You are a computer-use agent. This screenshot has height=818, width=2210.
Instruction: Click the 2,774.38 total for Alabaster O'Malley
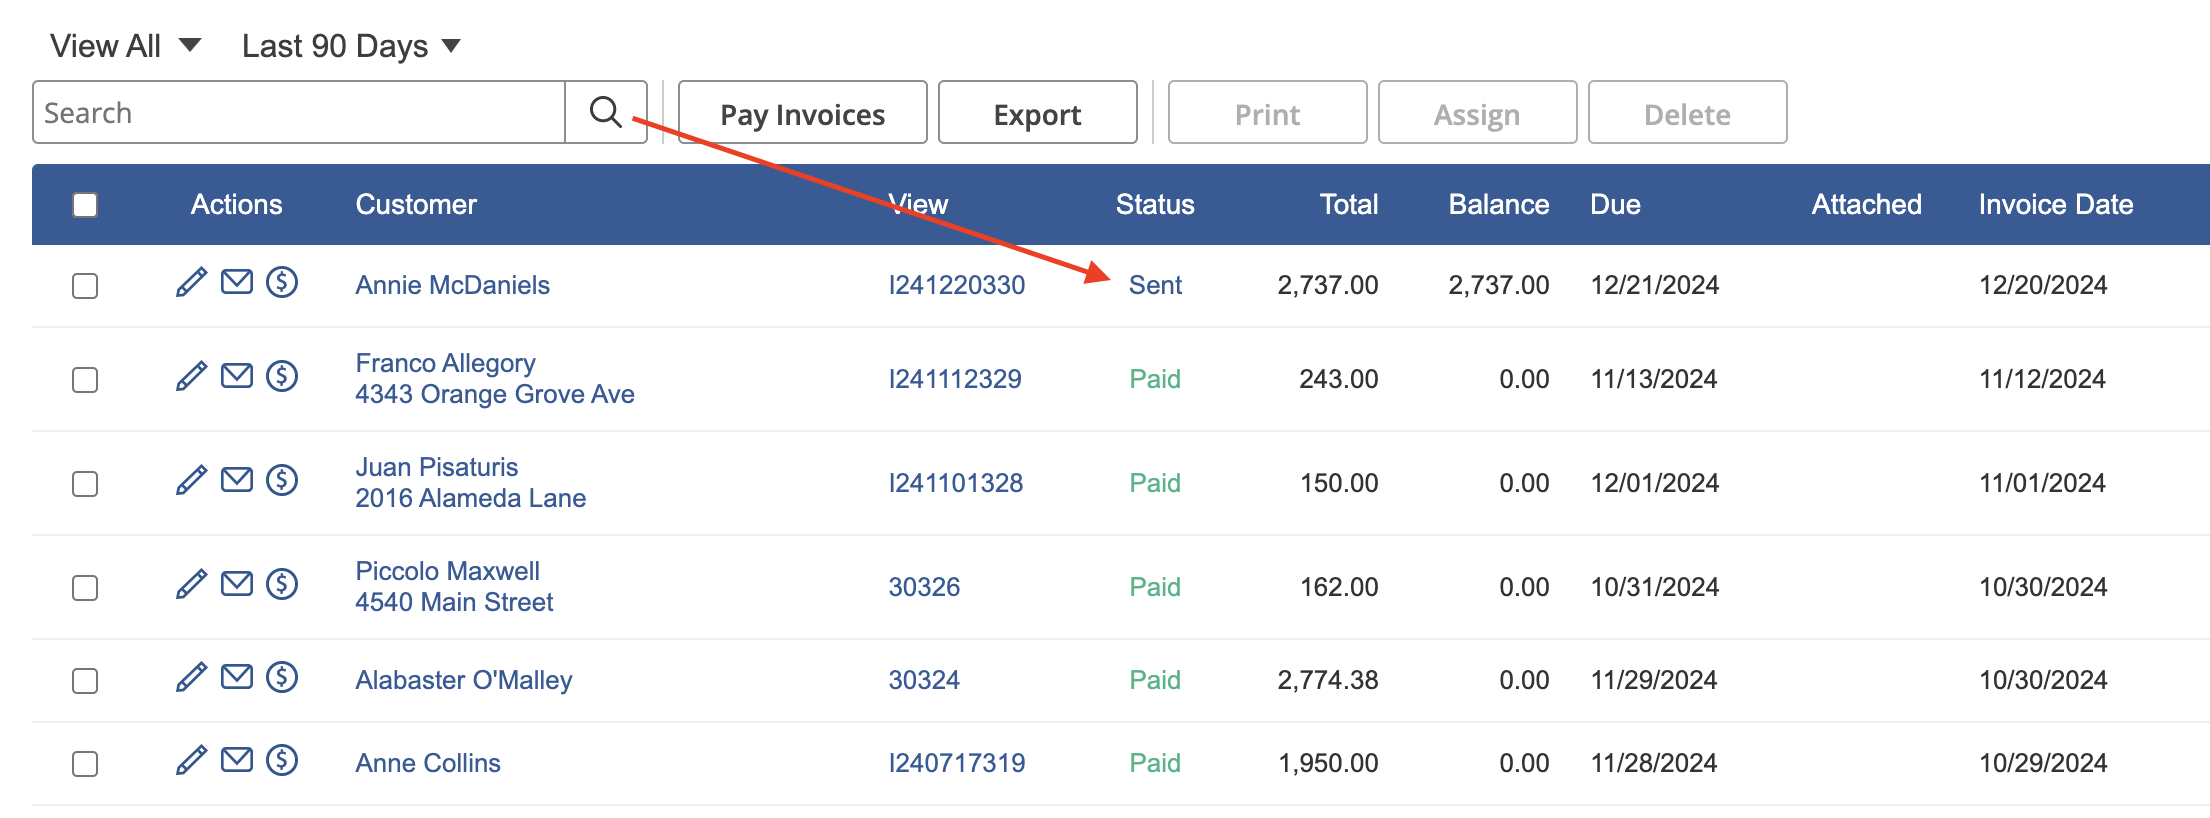point(1328,680)
